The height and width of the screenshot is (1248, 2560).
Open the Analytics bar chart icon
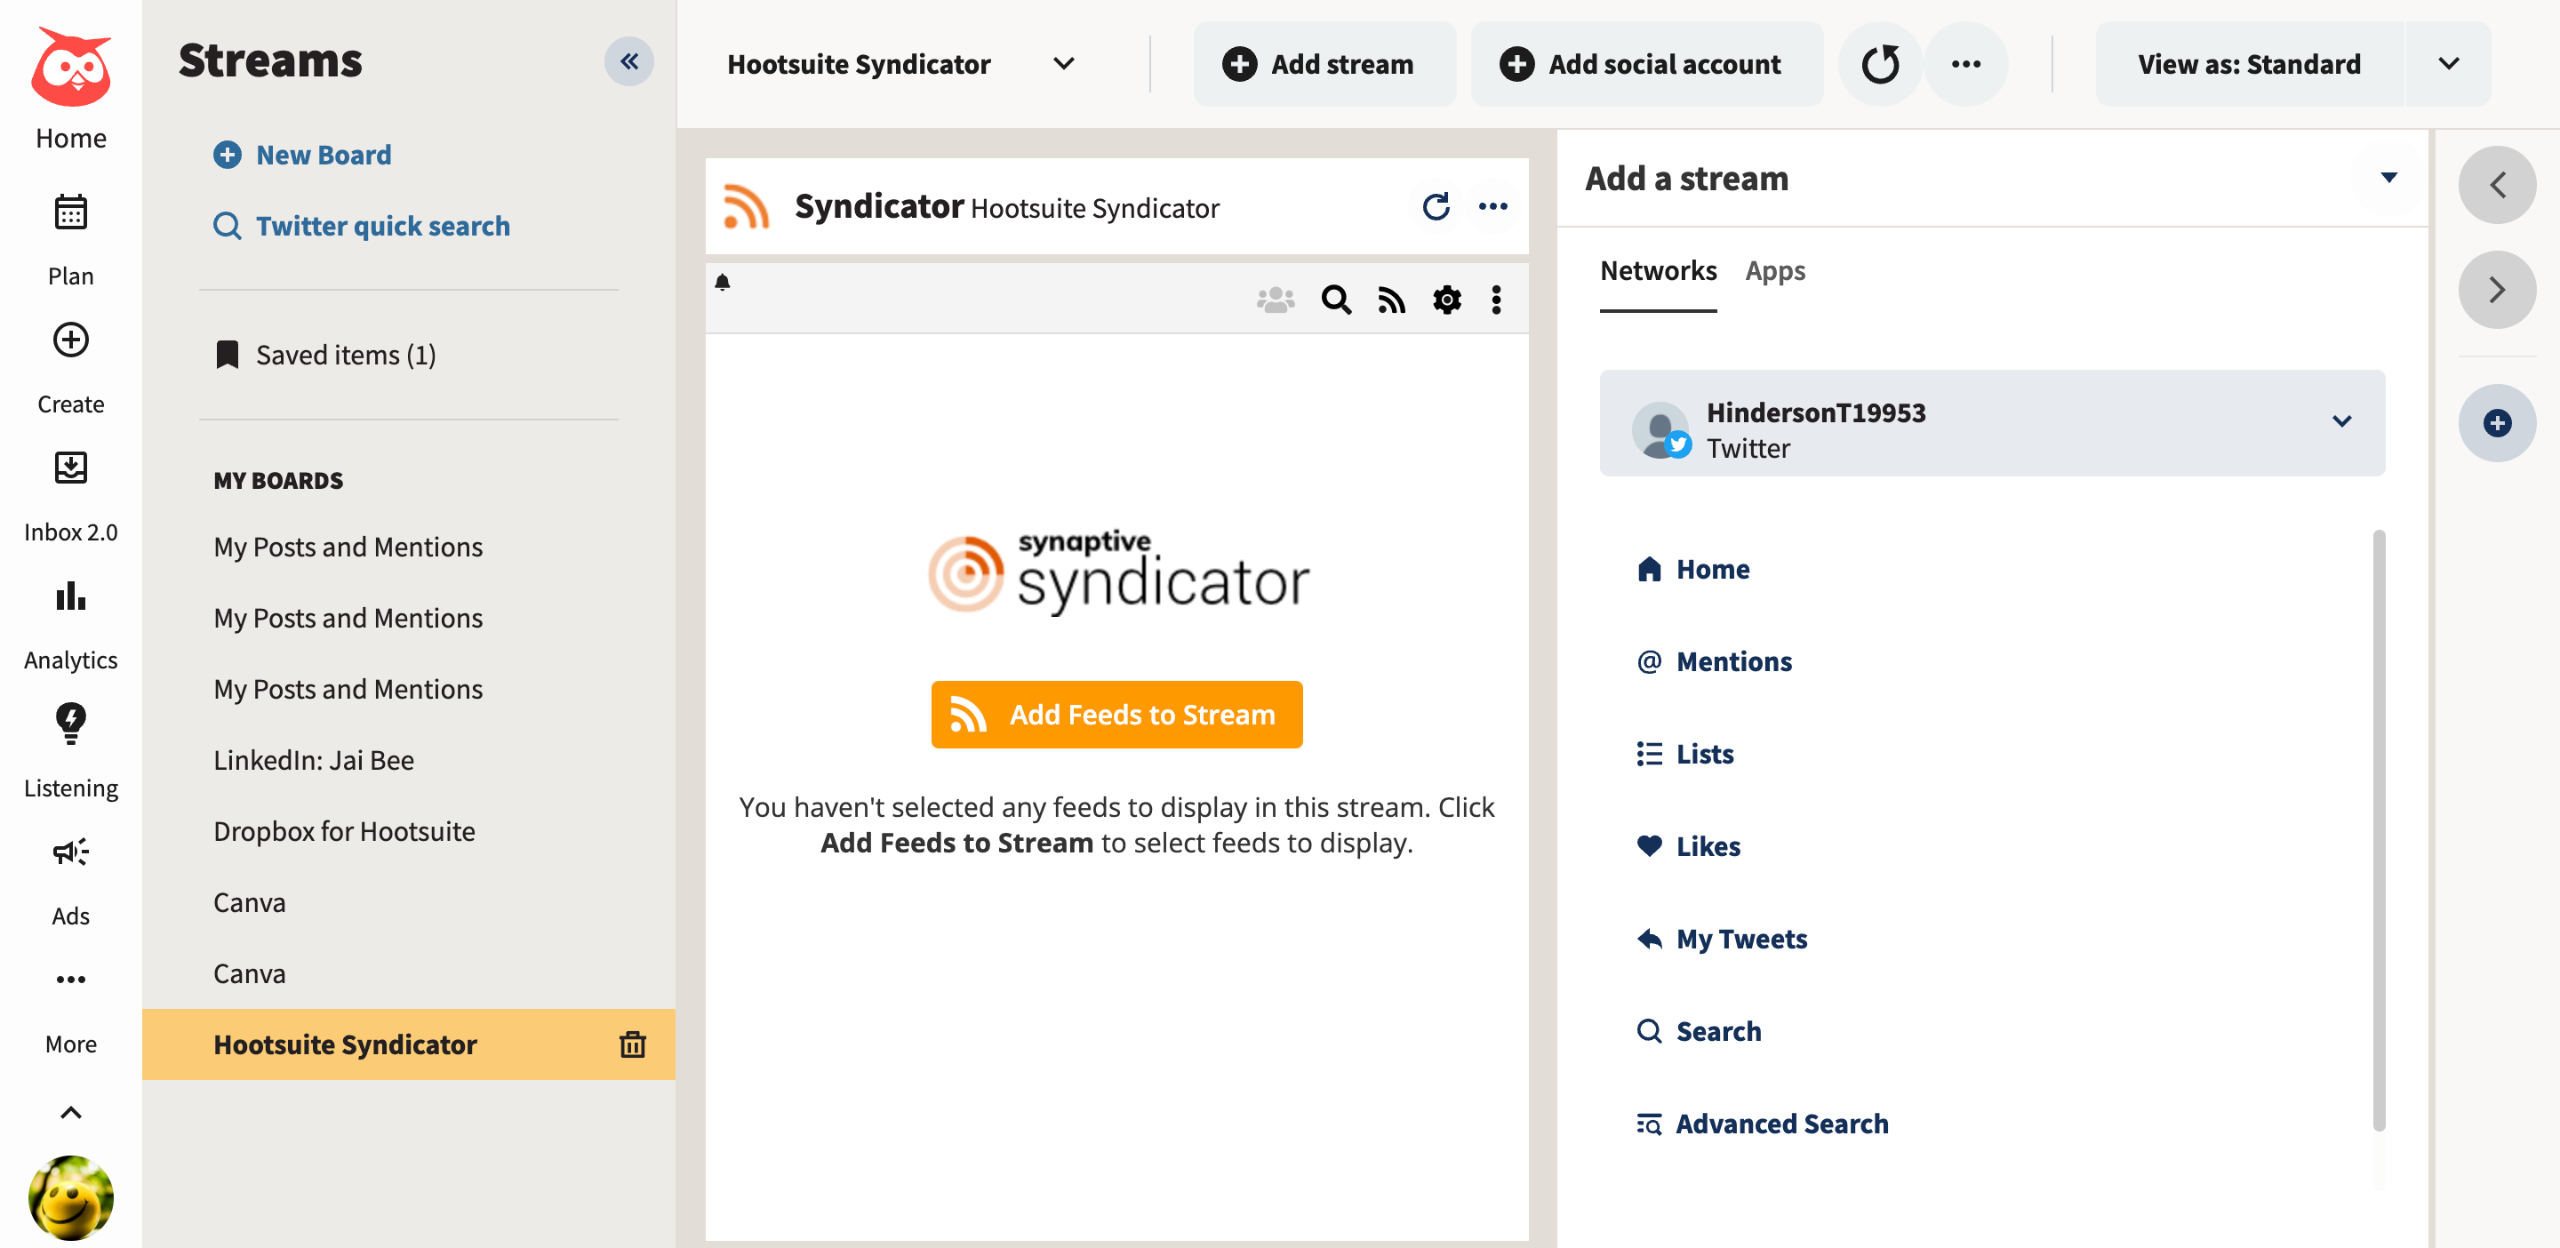coord(70,597)
